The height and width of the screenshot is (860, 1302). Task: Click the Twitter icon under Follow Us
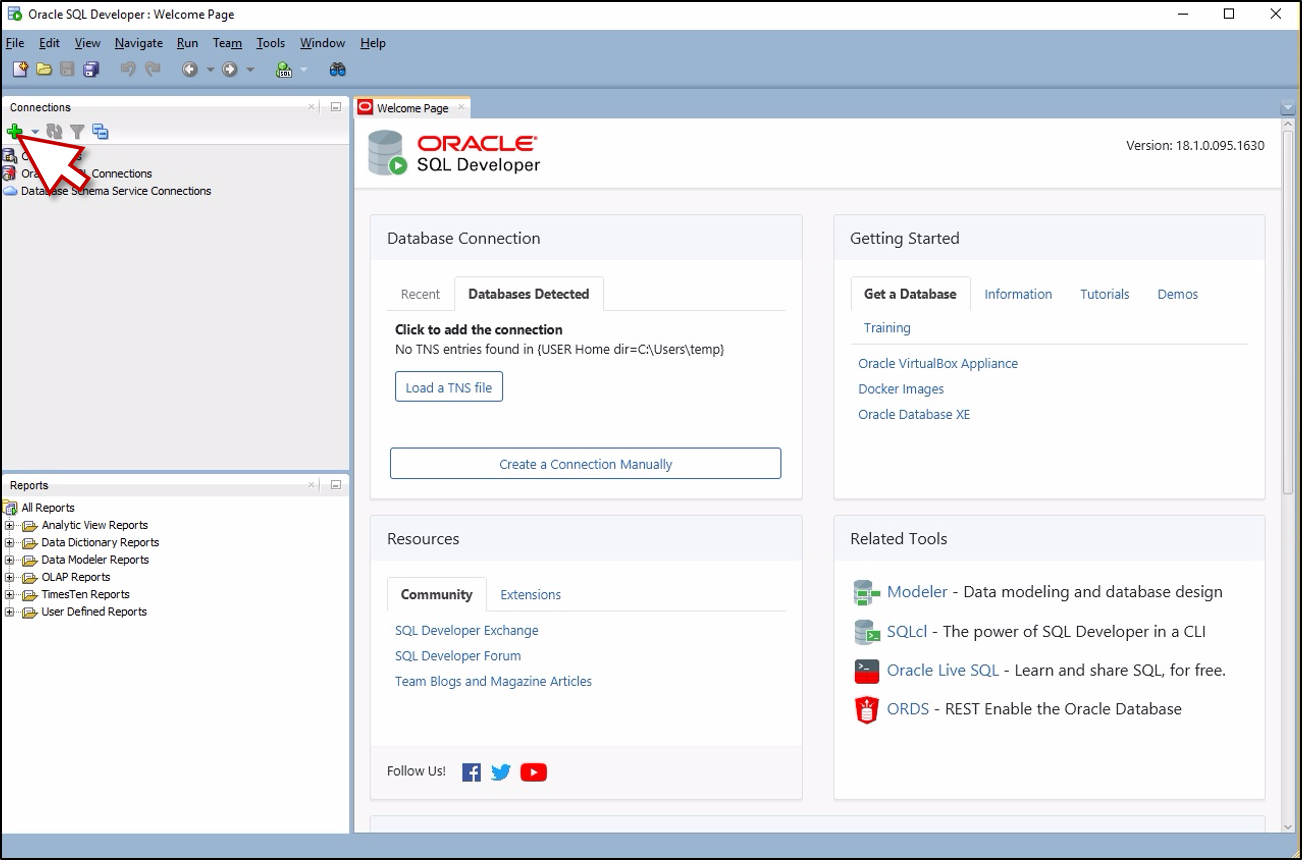tap(501, 772)
